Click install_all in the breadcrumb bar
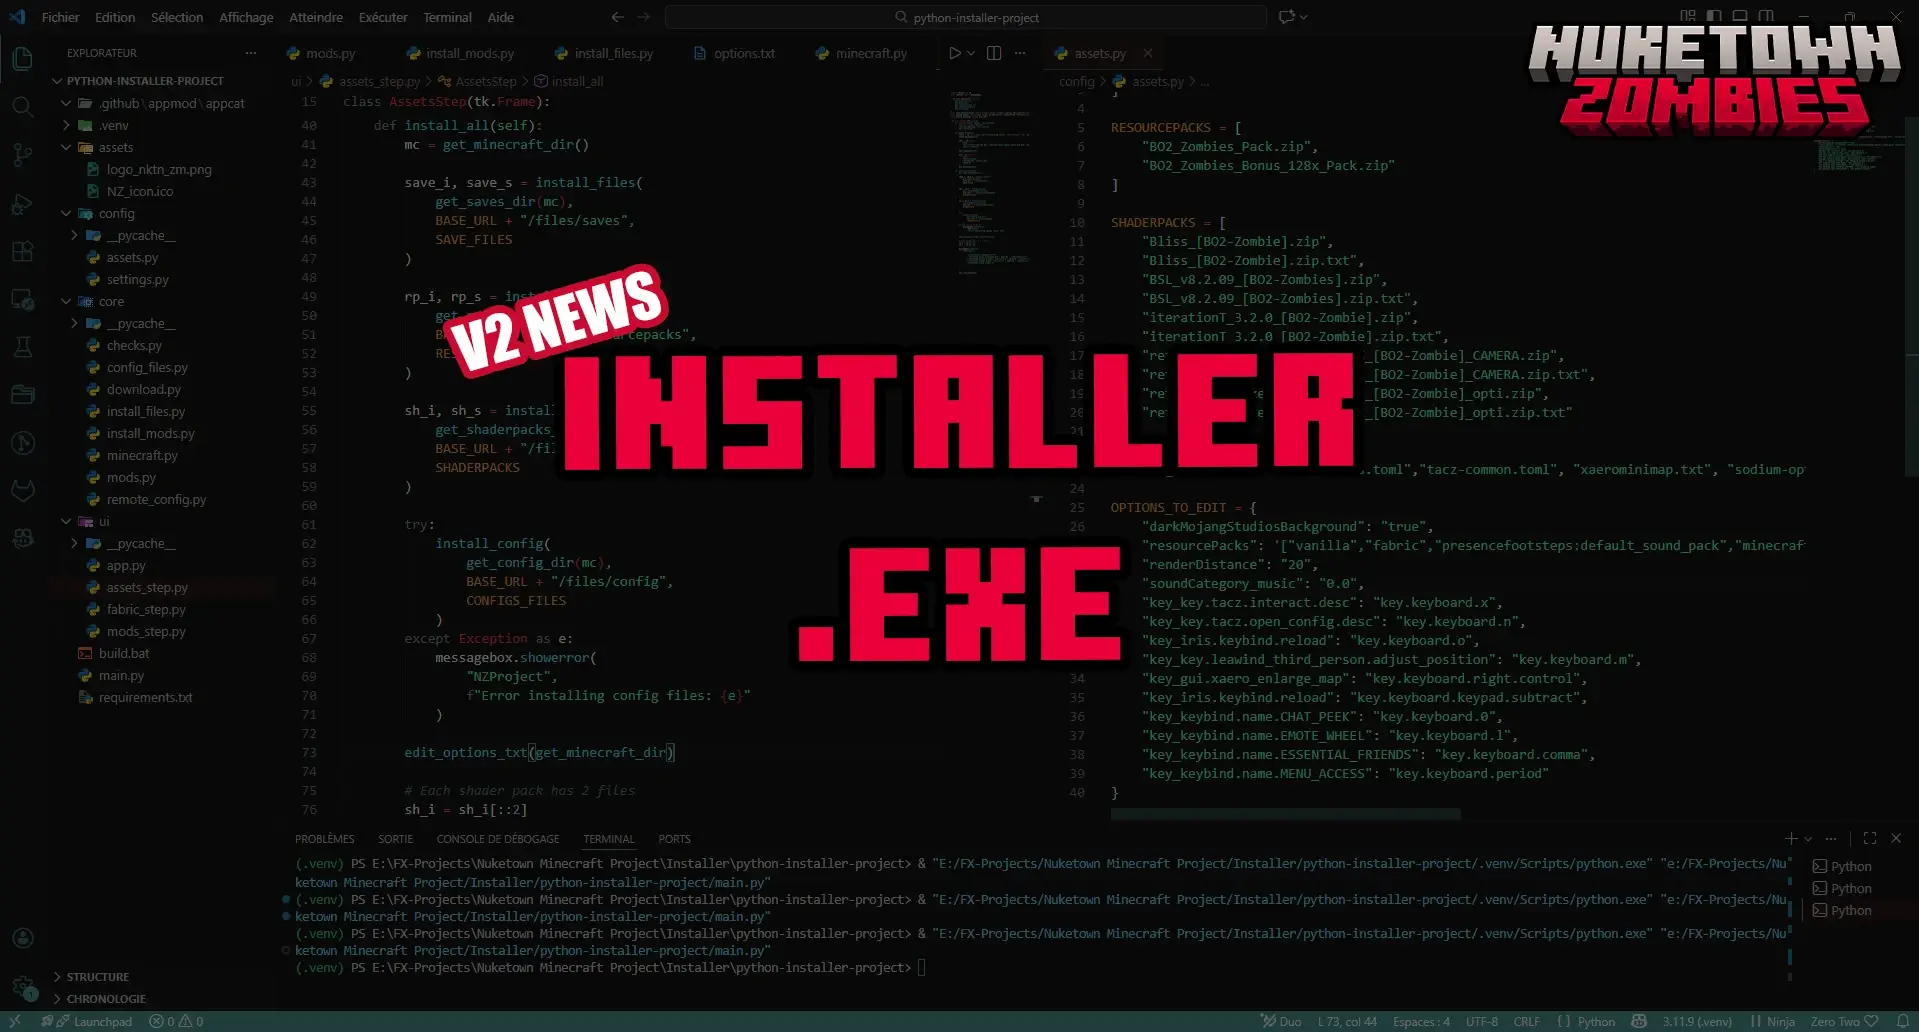The height and width of the screenshot is (1032, 1919). tap(577, 81)
